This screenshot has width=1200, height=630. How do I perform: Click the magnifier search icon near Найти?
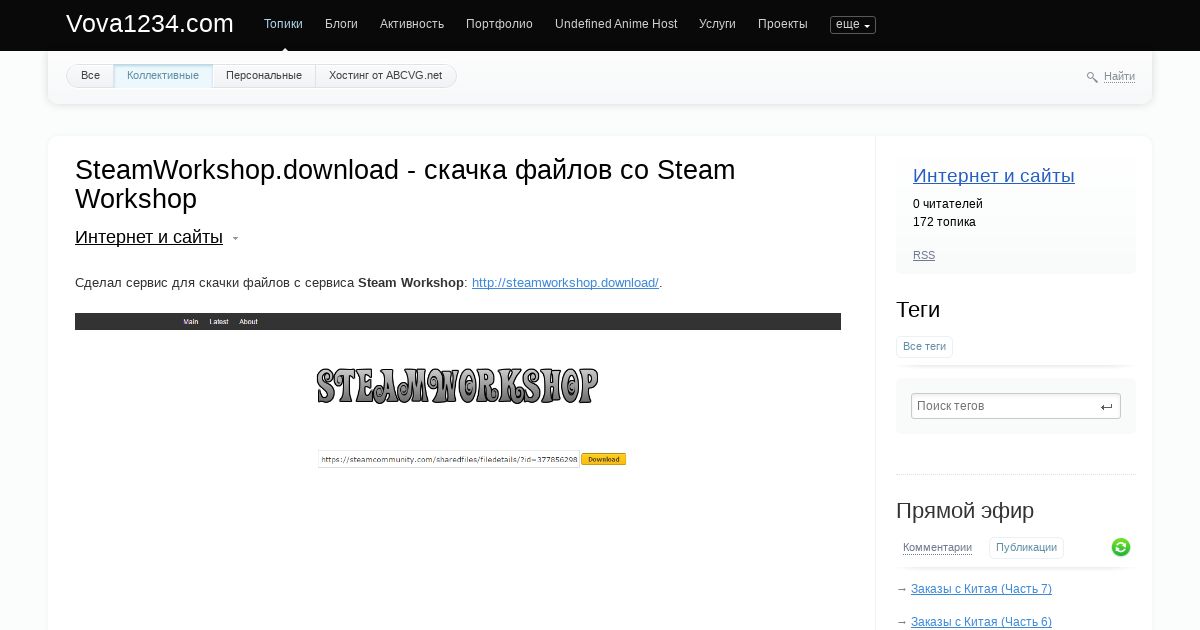(1092, 77)
